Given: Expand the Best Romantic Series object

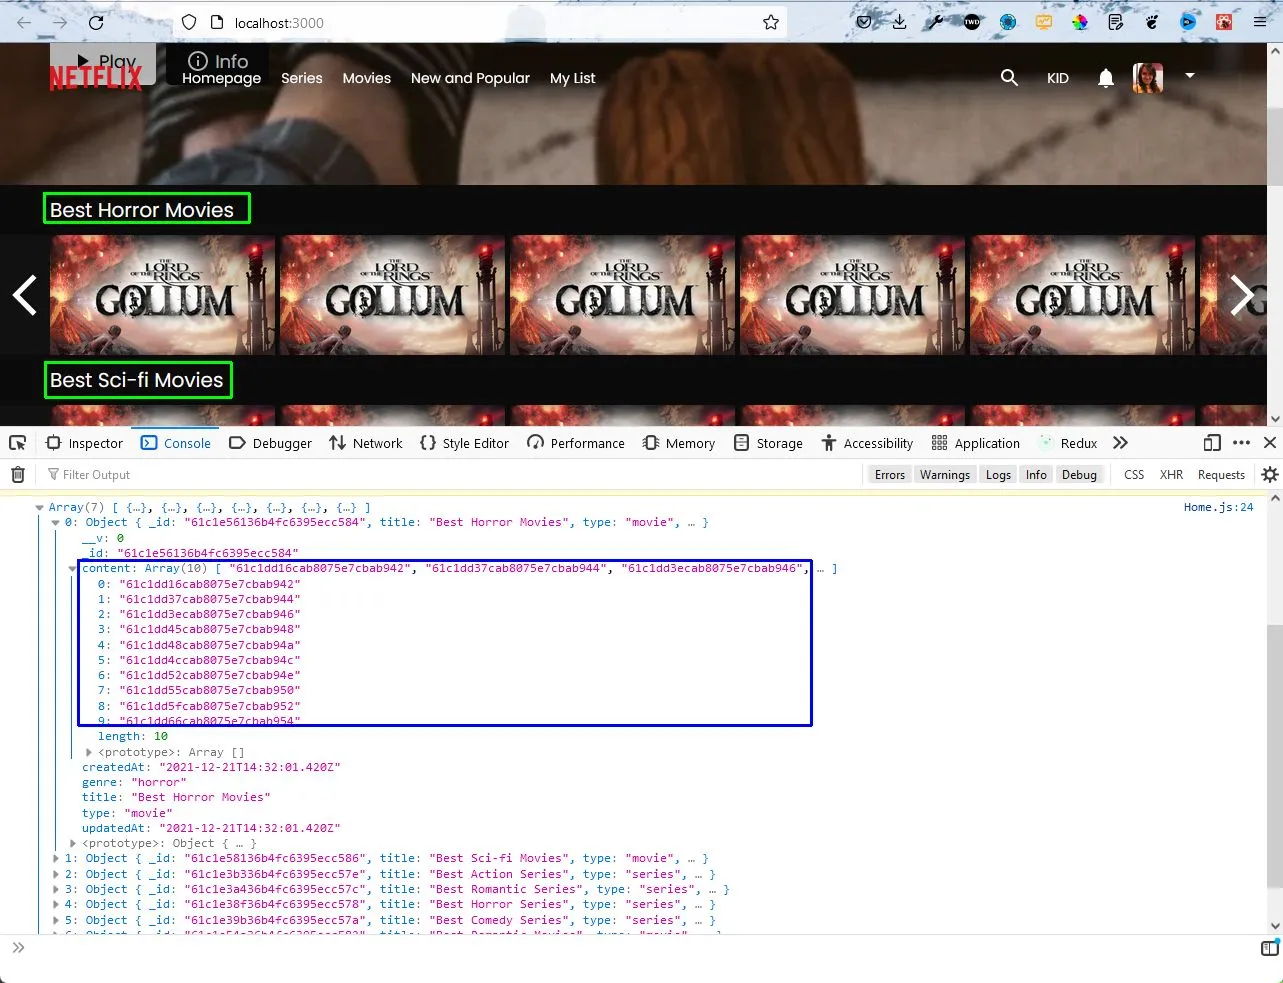Looking at the screenshot, I should [x=56, y=889].
